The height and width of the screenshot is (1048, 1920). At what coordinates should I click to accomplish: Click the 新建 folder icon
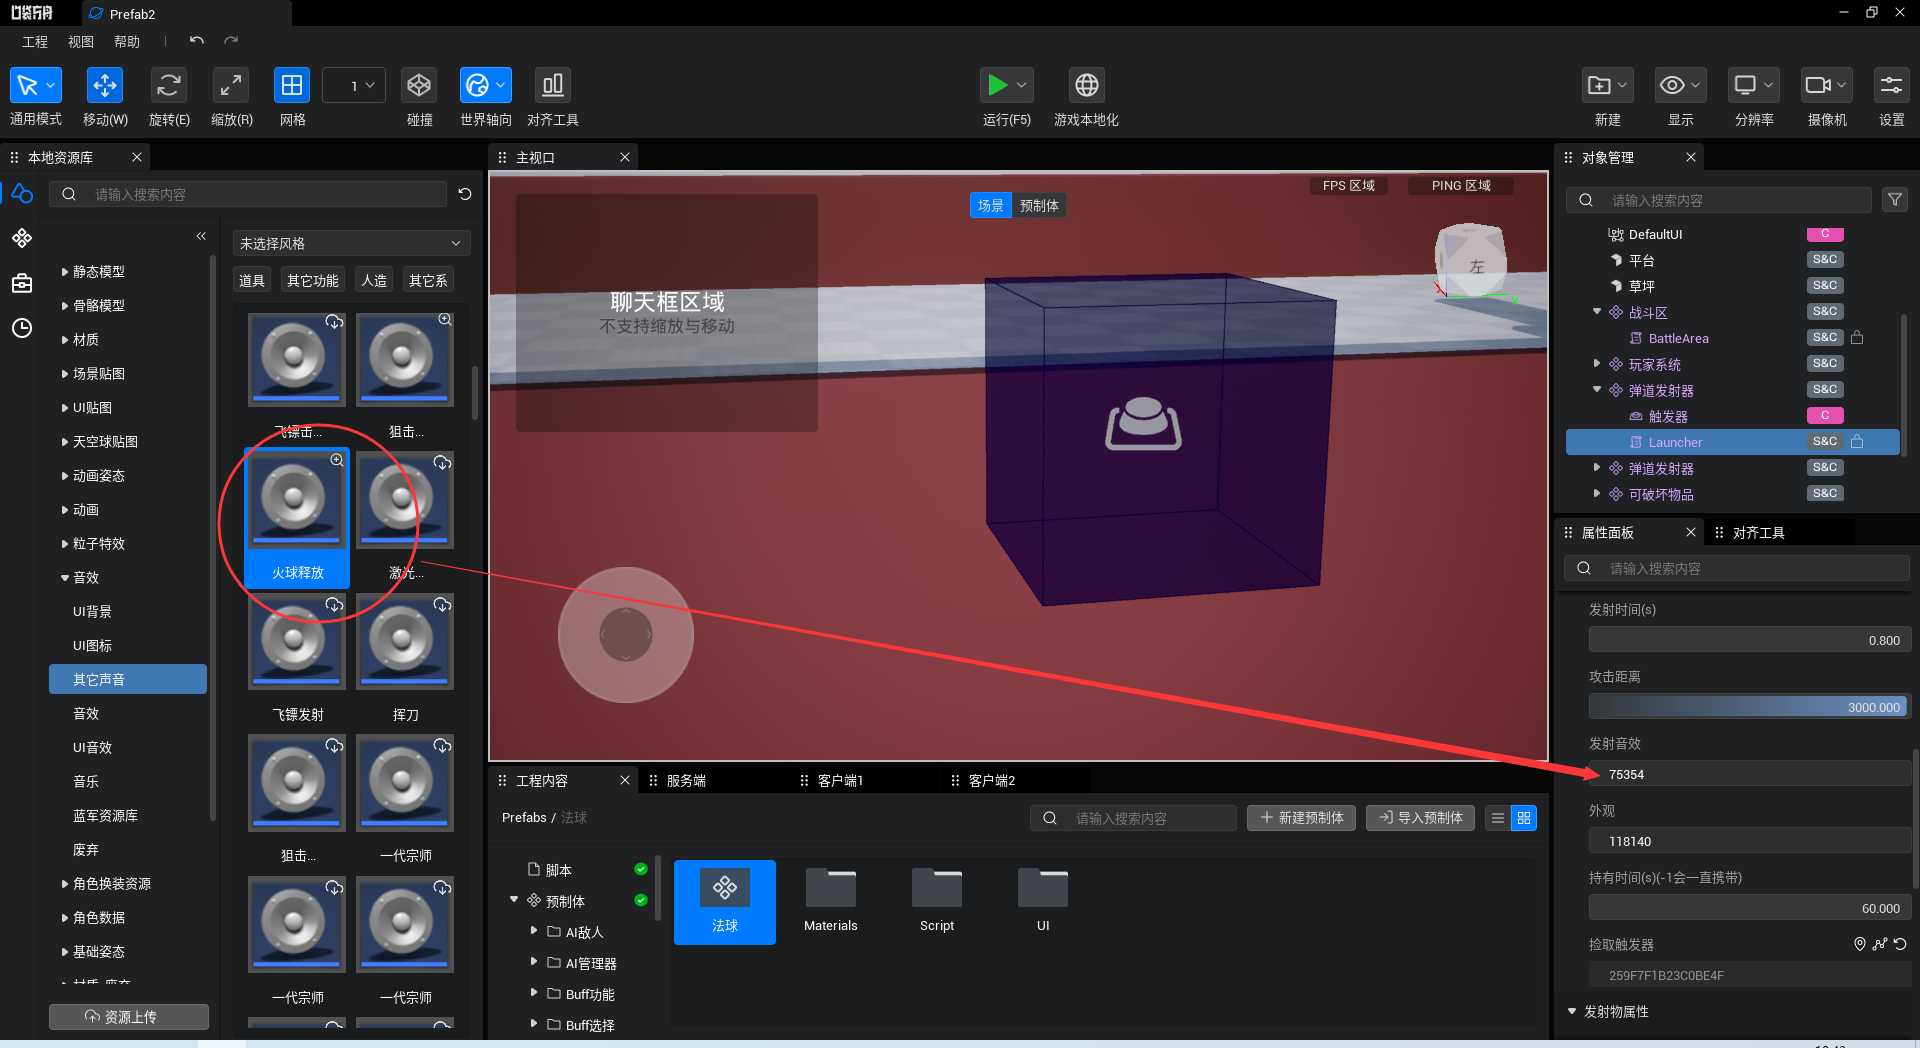coord(1600,86)
